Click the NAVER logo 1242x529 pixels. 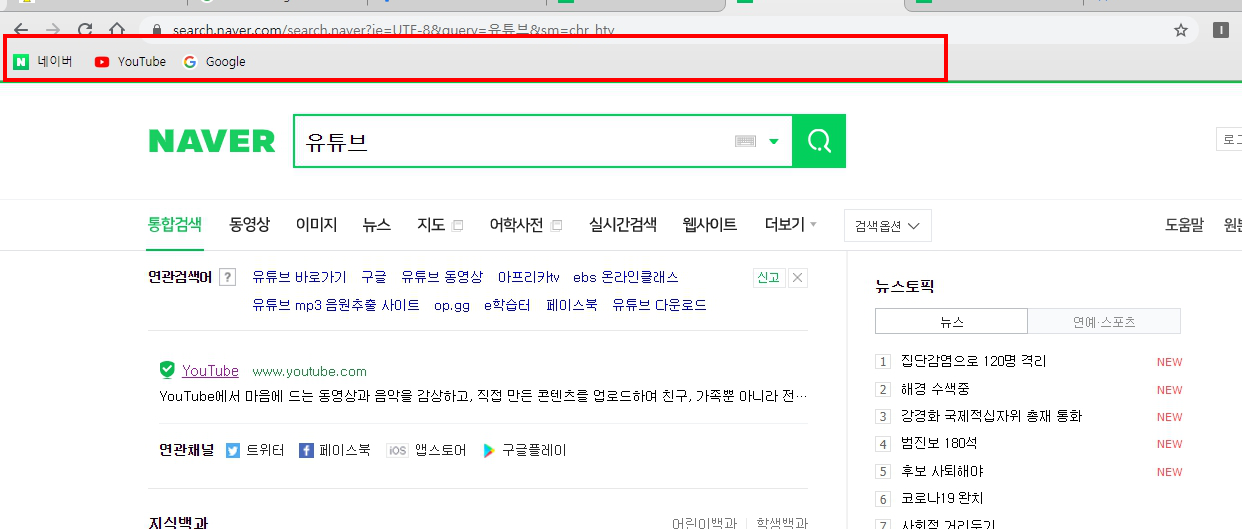[212, 141]
